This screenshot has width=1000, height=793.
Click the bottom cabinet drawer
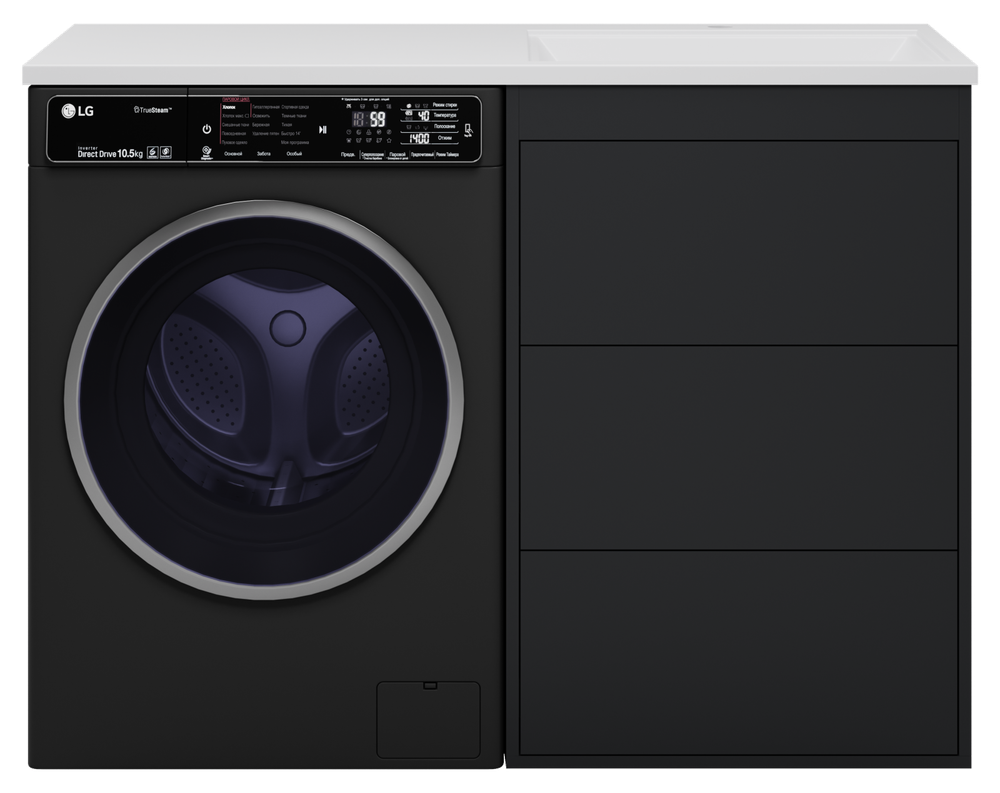739,653
